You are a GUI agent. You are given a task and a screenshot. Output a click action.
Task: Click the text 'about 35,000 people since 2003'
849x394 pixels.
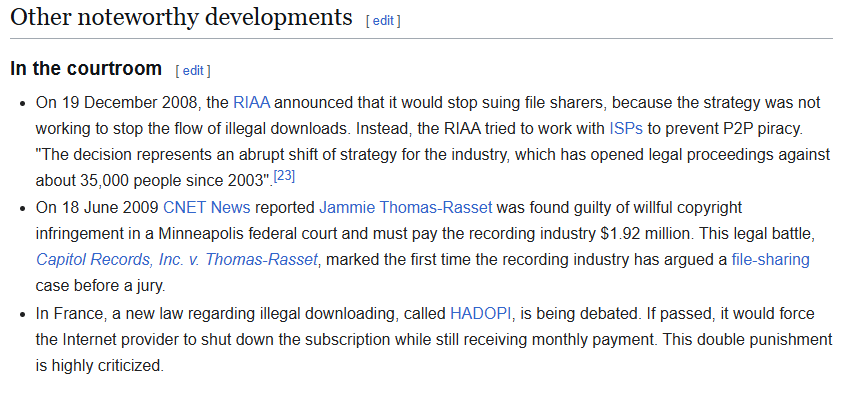coord(150,181)
